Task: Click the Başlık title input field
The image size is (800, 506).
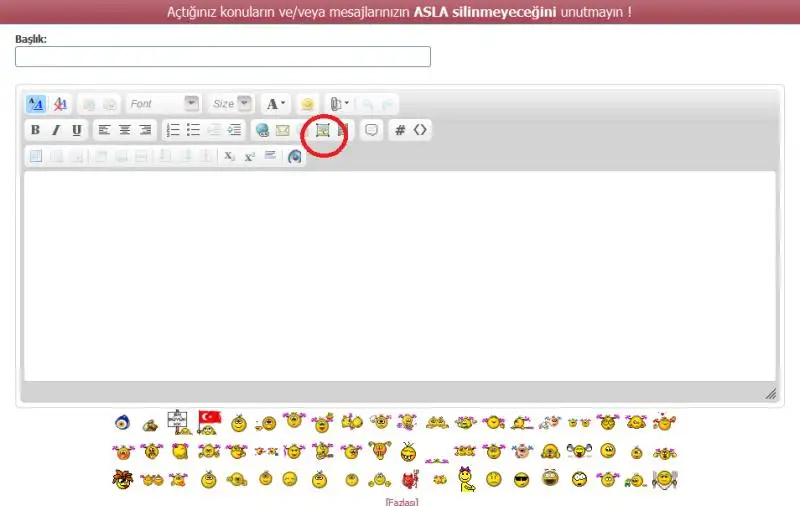Action: pos(222,57)
